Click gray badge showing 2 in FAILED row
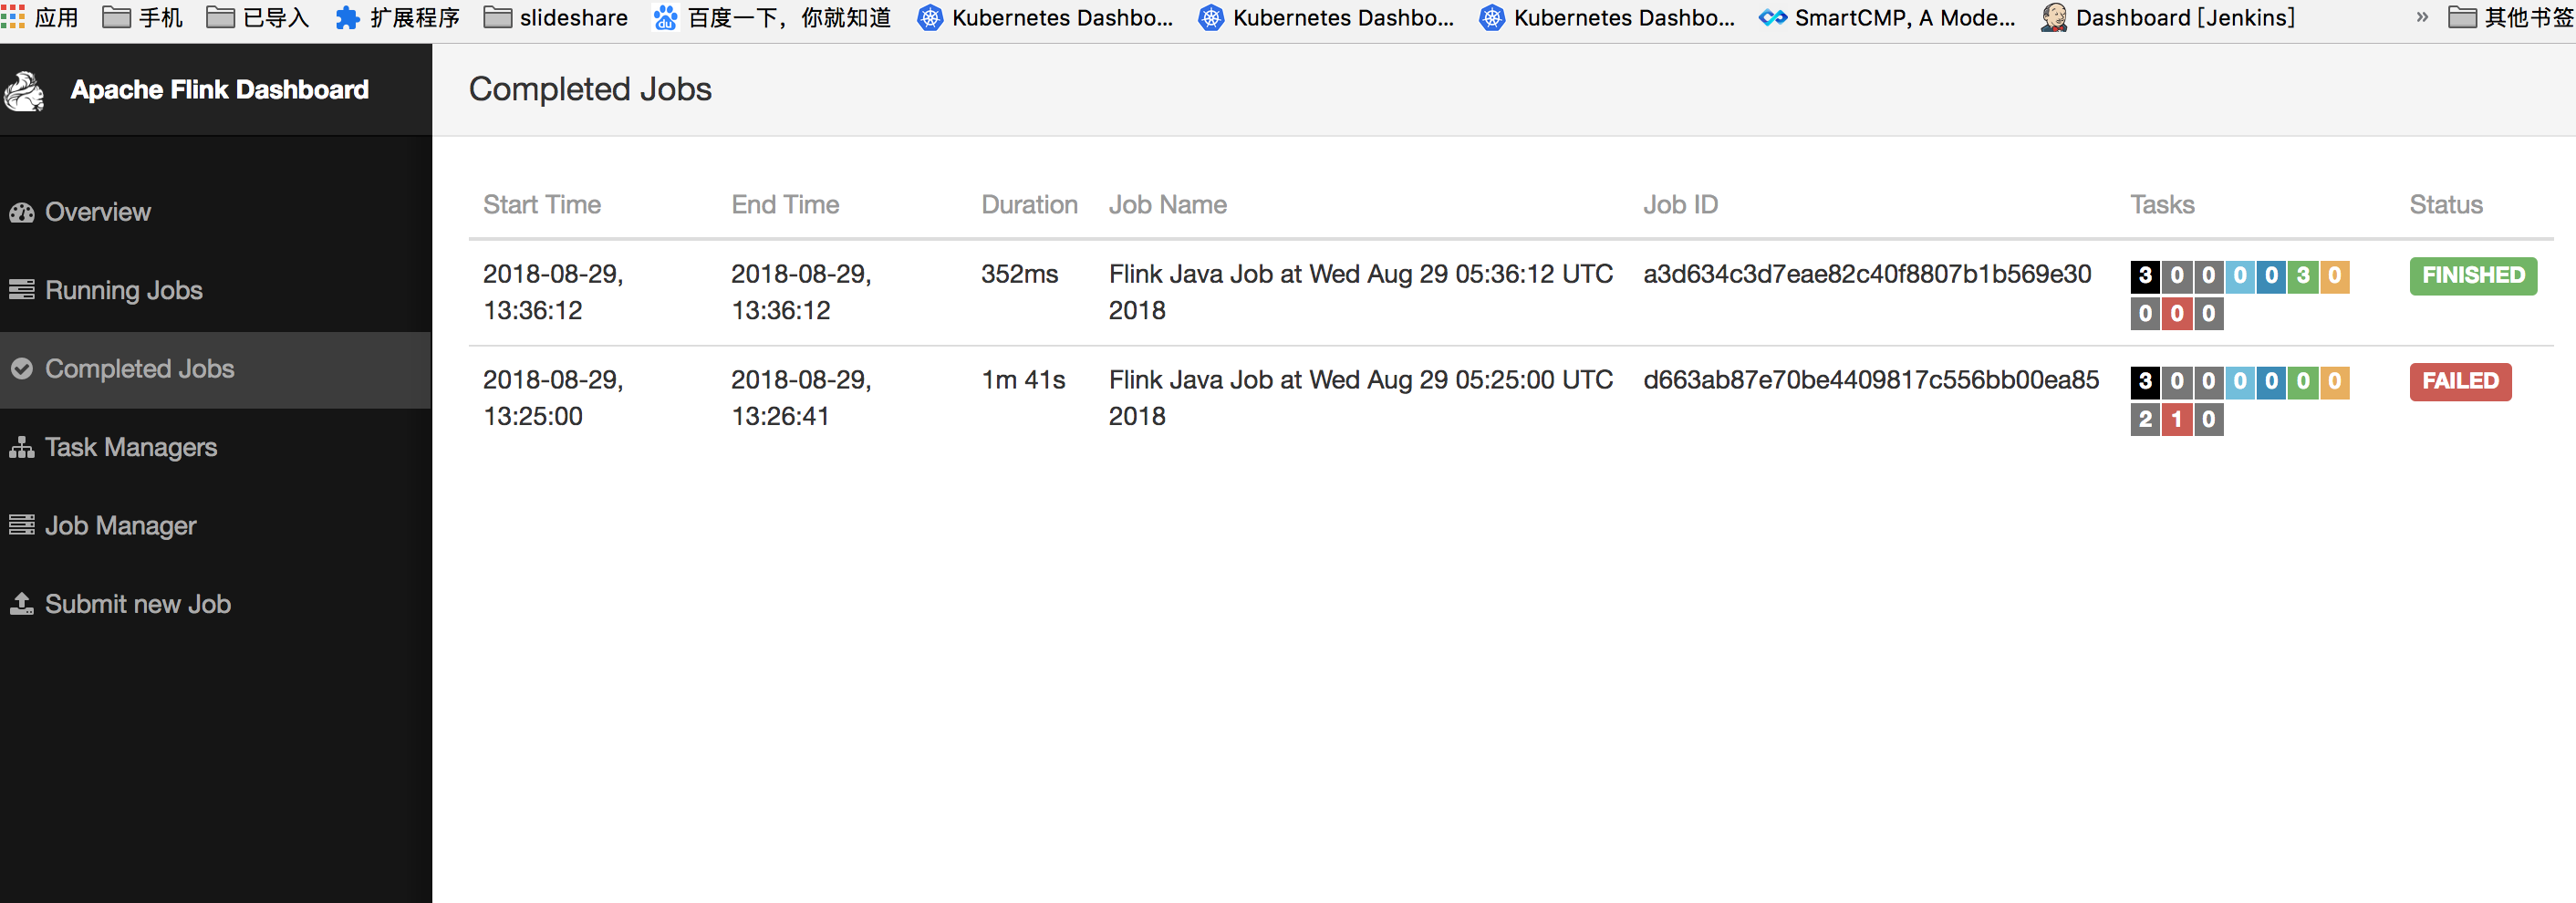 click(x=2145, y=419)
